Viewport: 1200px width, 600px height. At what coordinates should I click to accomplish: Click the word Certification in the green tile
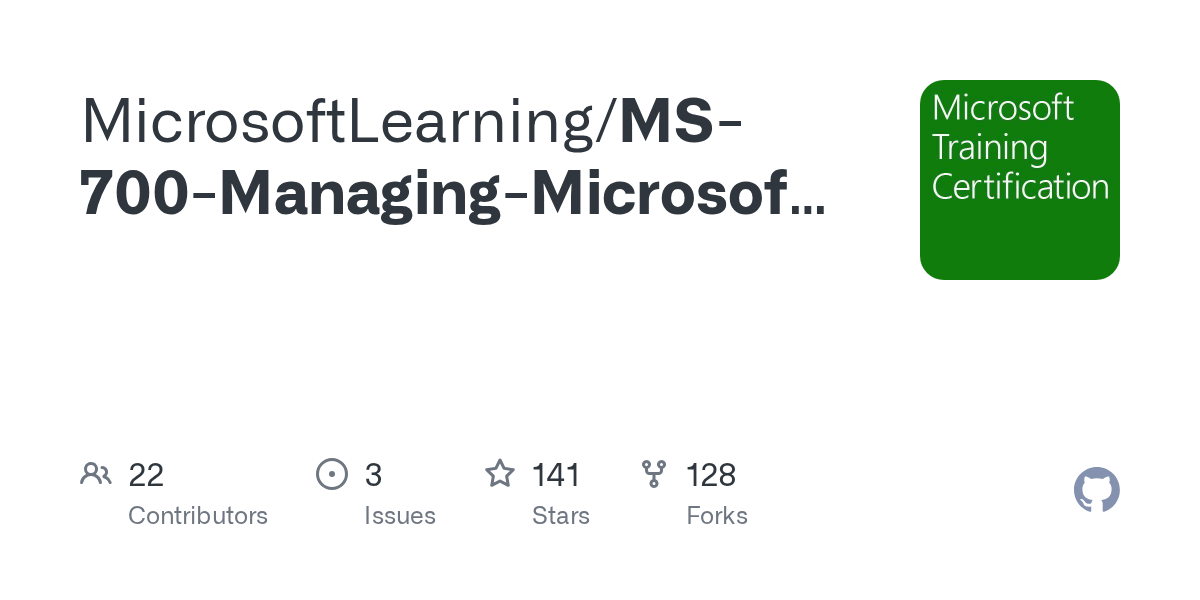(1020, 187)
